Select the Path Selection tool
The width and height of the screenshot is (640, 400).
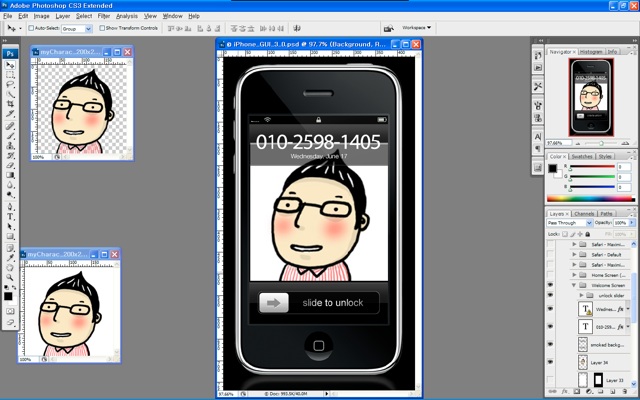point(10,227)
